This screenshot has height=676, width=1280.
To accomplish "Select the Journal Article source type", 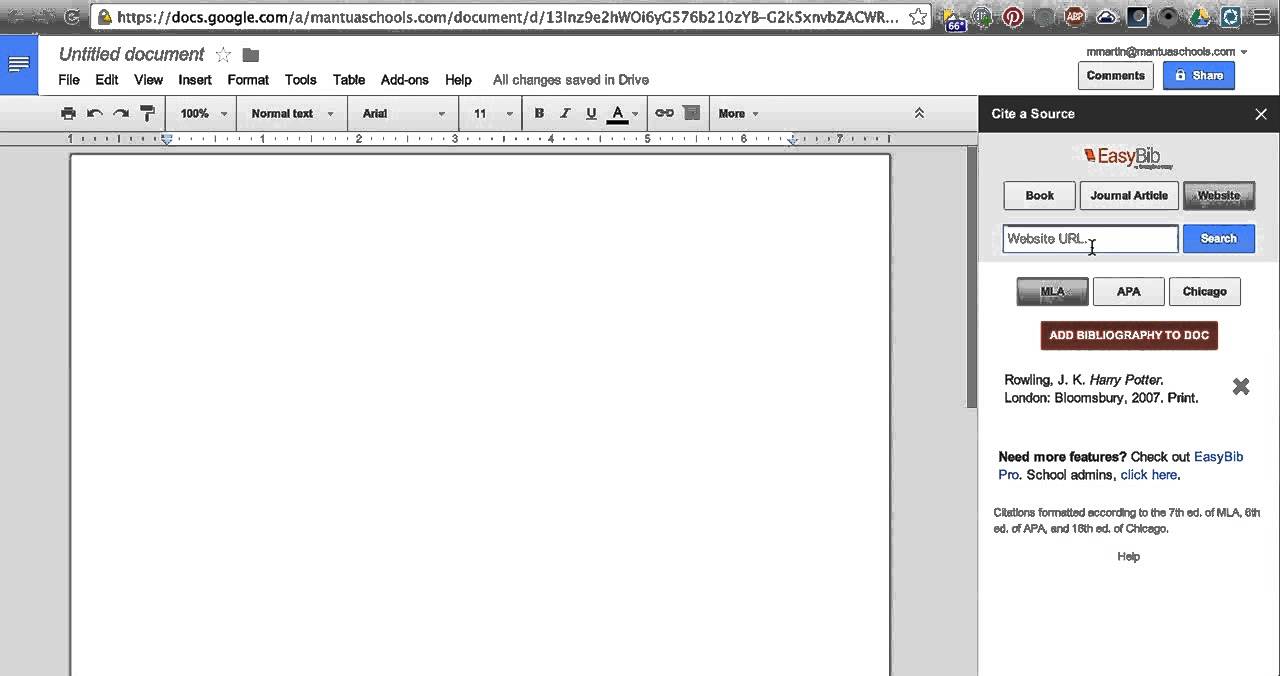I will click(1129, 196).
